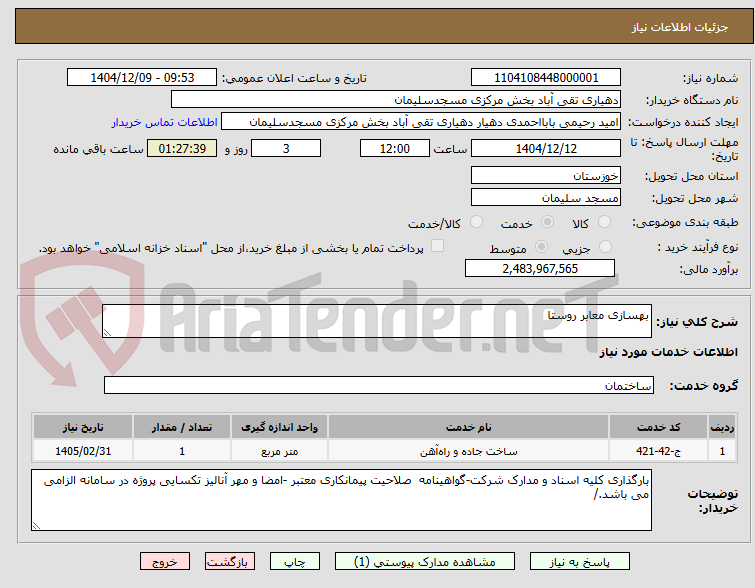Click the شهر محل تحویل field مسجد سلیمان
755x588 pixels.
click(x=546, y=197)
